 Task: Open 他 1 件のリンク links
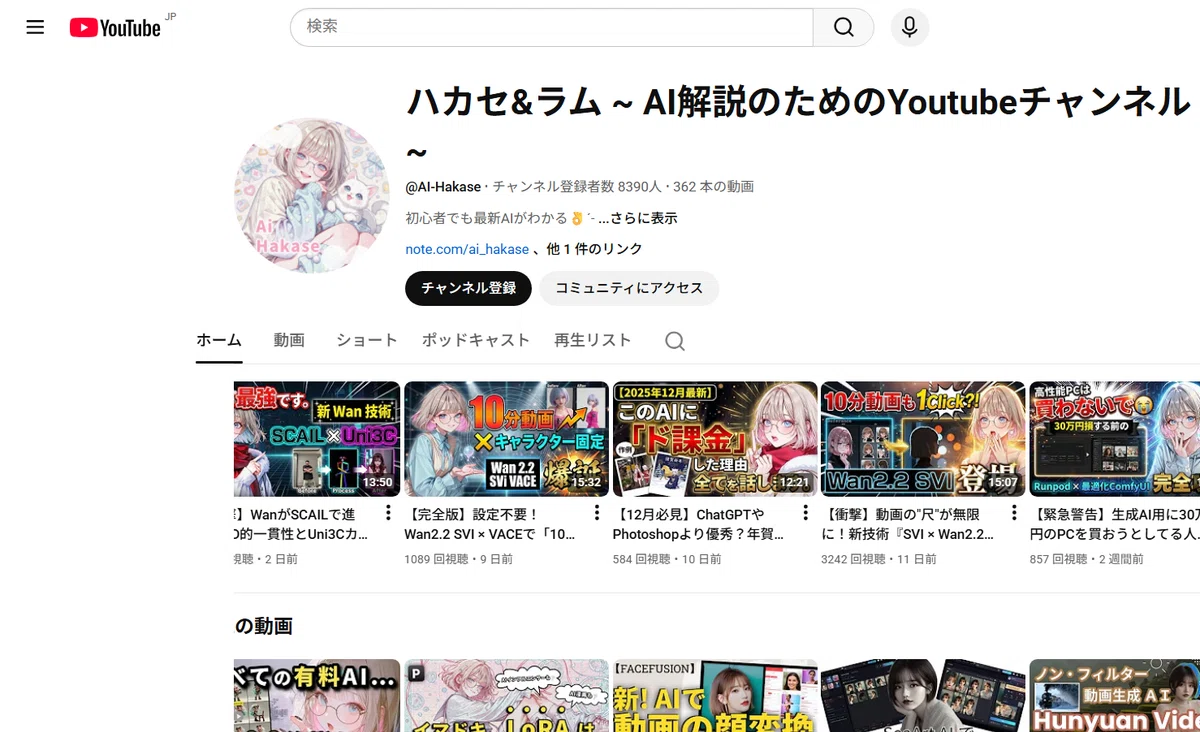click(595, 249)
